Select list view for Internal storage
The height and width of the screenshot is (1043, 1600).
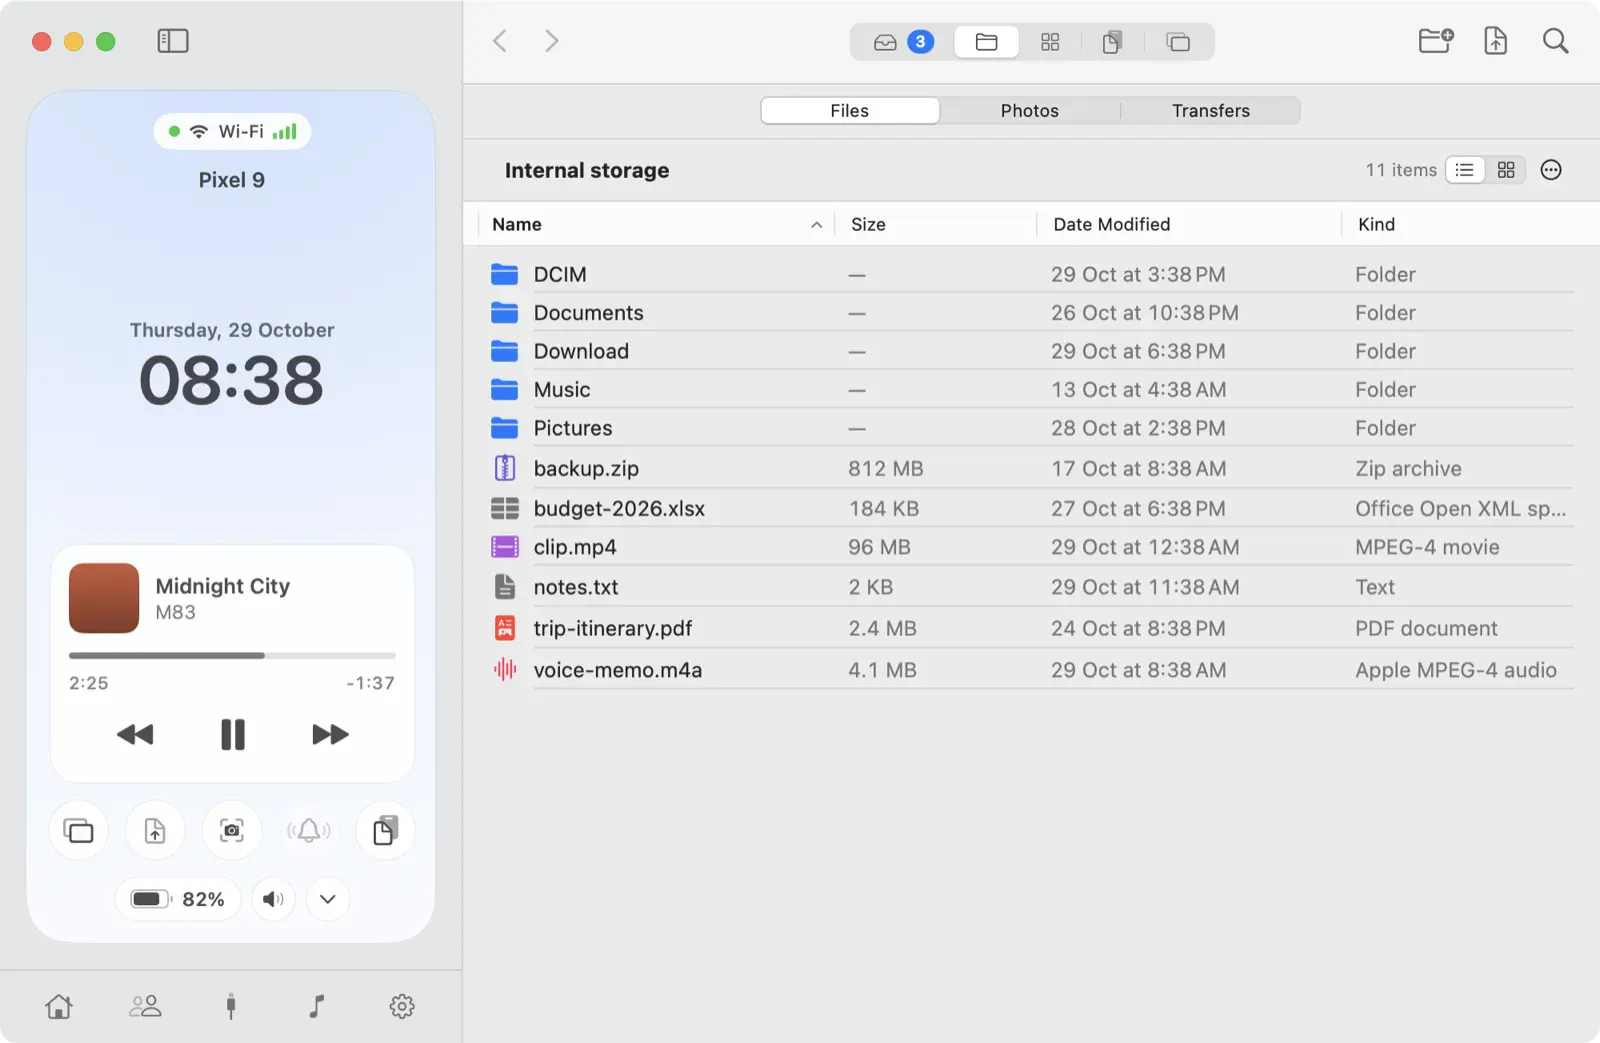pos(1465,170)
